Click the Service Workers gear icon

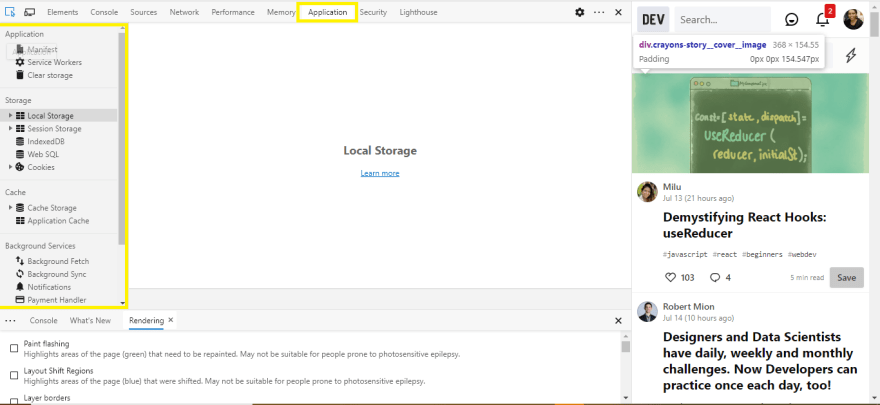[x=20, y=62]
